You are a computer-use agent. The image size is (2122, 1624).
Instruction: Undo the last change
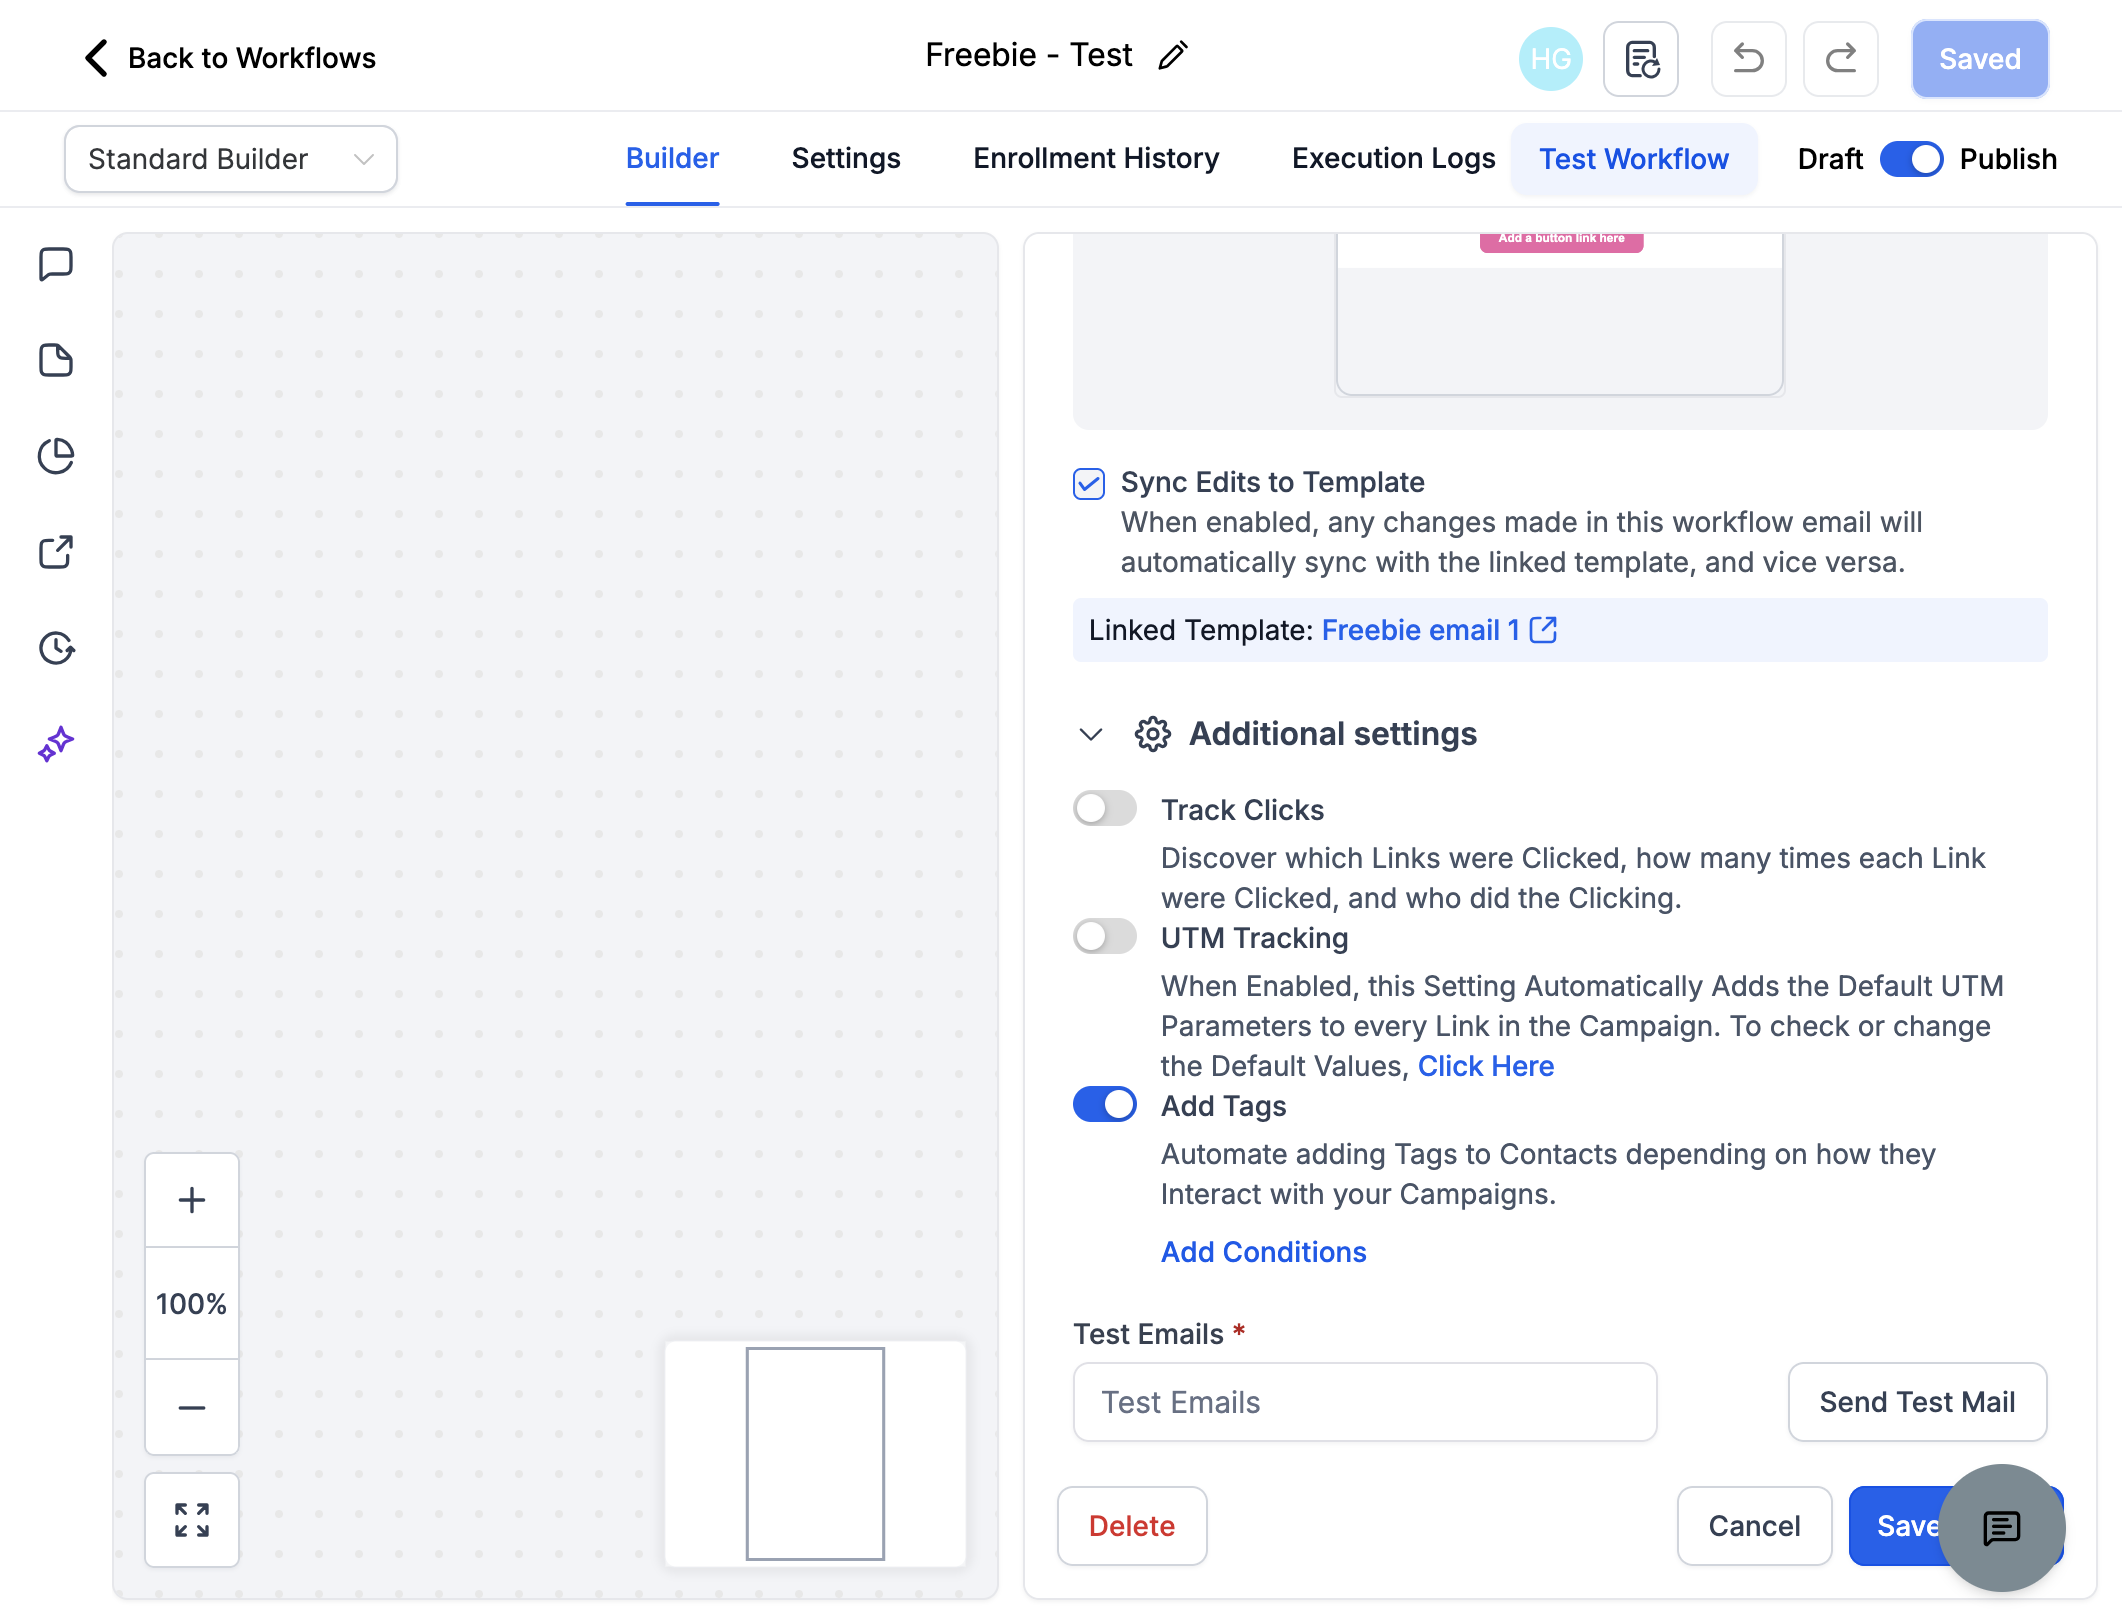coord(1748,59)
